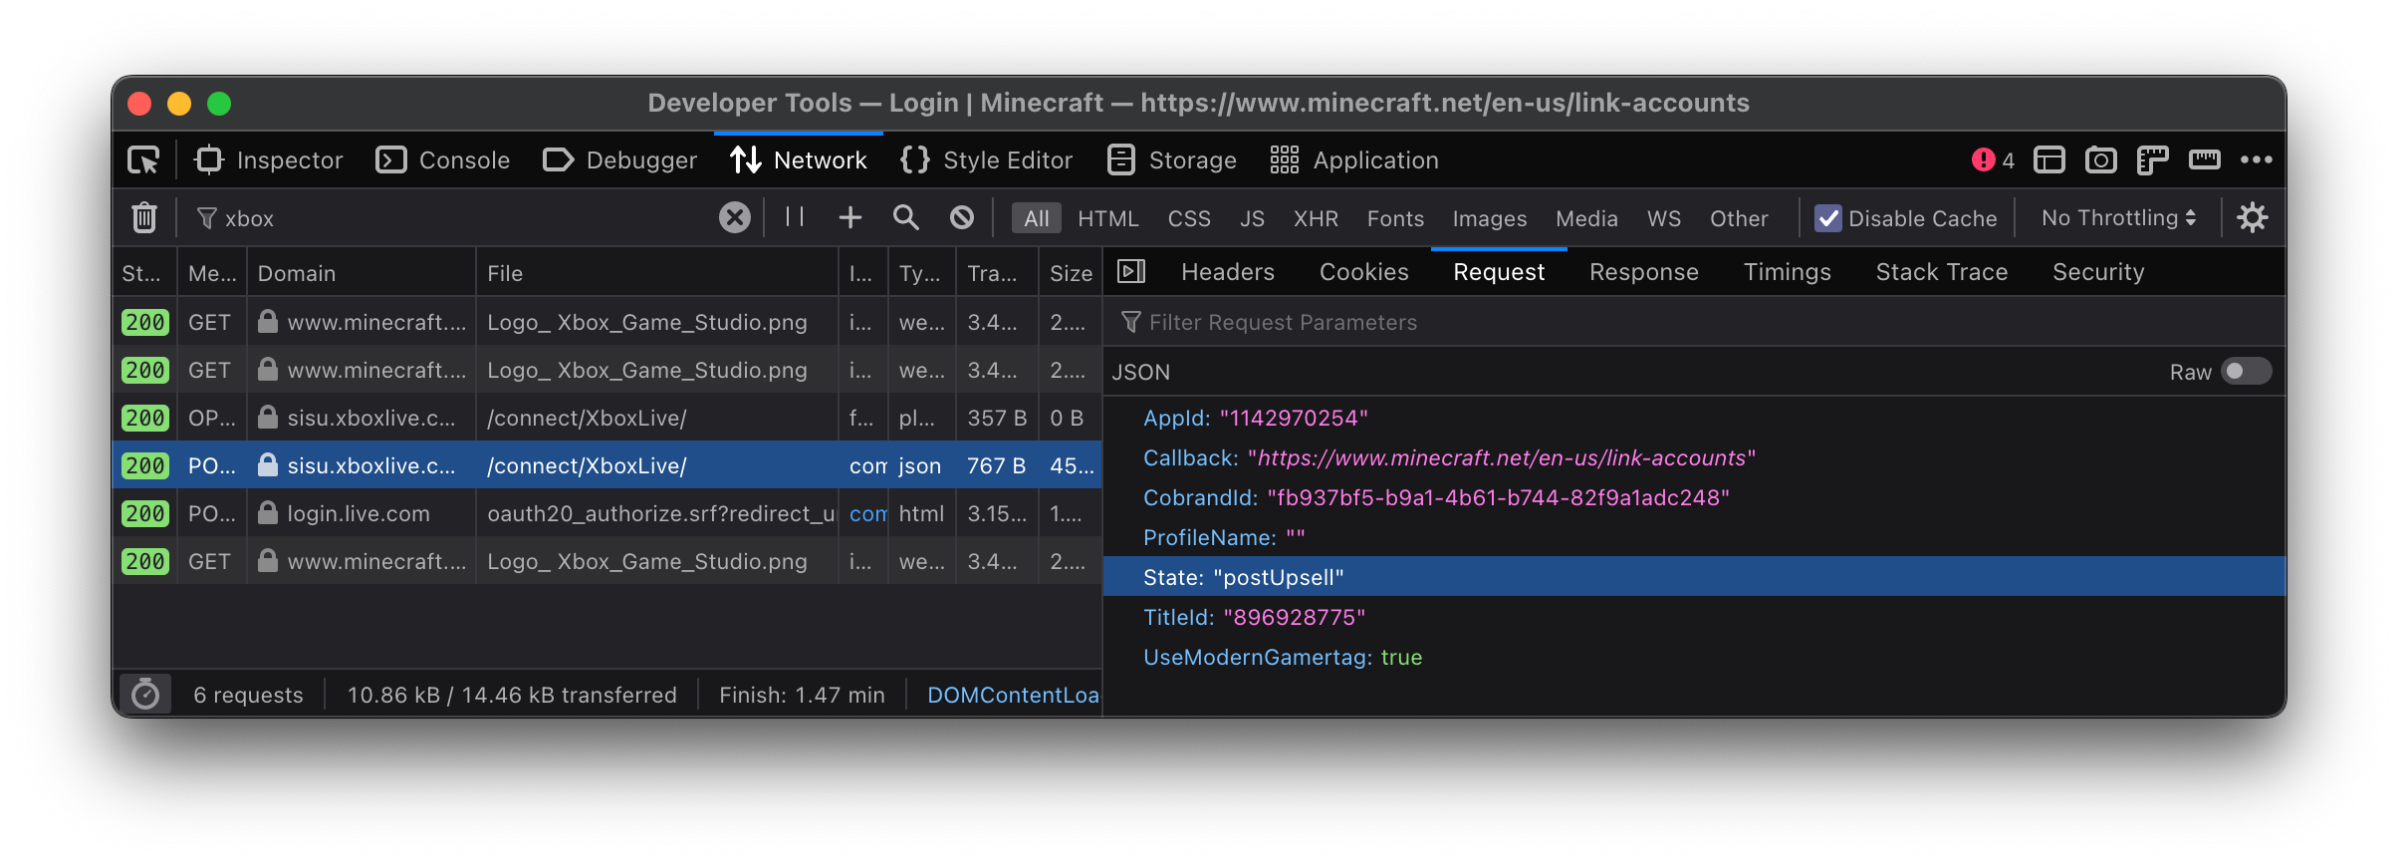2398x865 pixels.
Task: Click the lock icon on login.live.com row
Action: click(267, 513)
